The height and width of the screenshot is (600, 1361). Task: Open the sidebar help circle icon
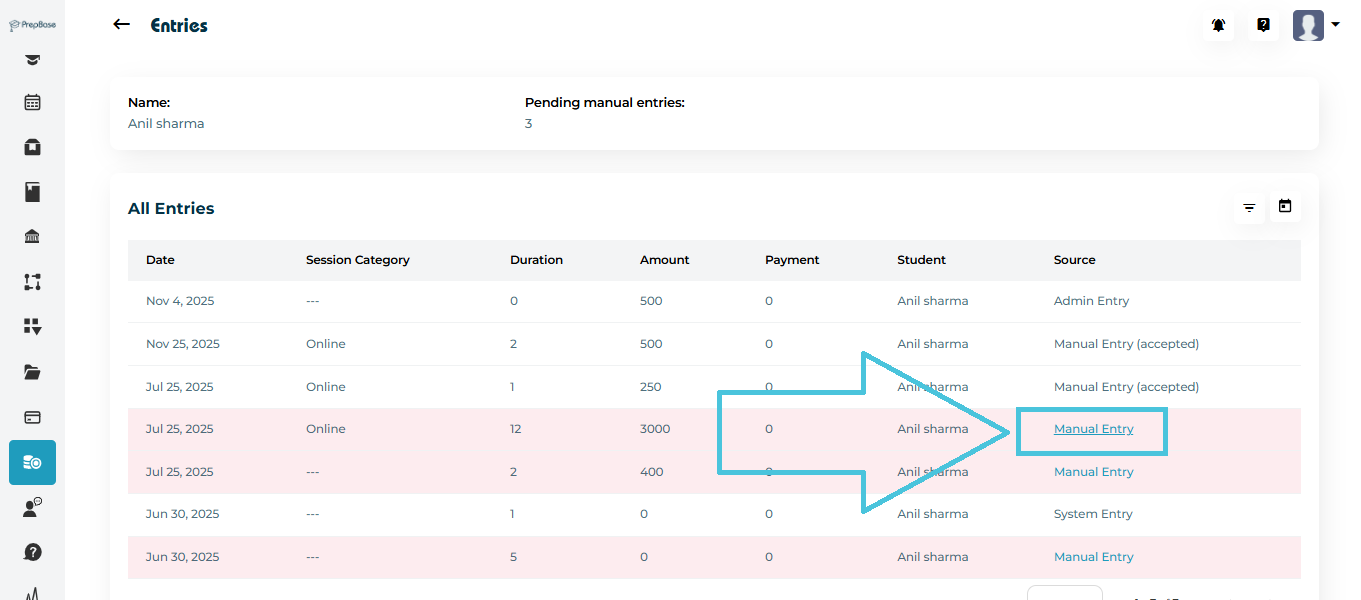[x=32, y=552]
